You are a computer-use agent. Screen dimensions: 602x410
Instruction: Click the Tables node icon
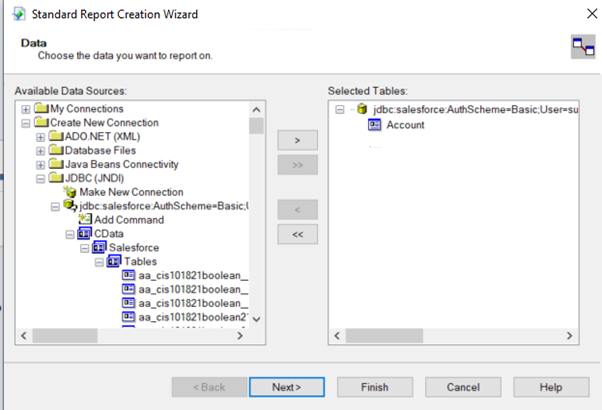(x=114, y=261)
